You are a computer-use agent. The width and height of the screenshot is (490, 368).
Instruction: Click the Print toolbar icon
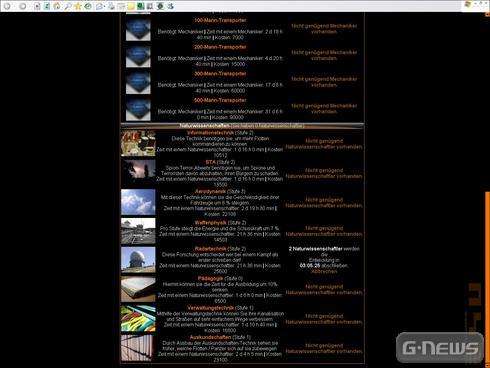coord(111,6)
